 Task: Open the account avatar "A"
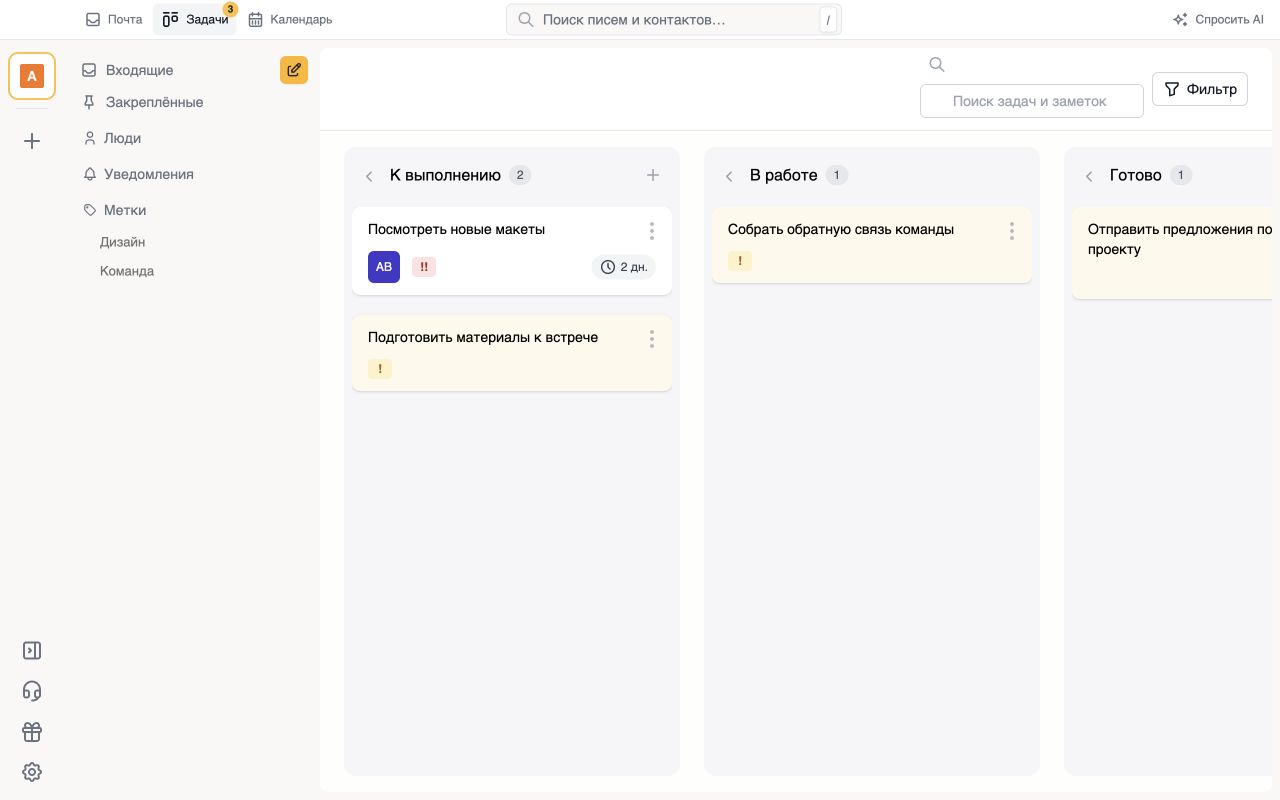pyautogui.click(x=32, y=76)
